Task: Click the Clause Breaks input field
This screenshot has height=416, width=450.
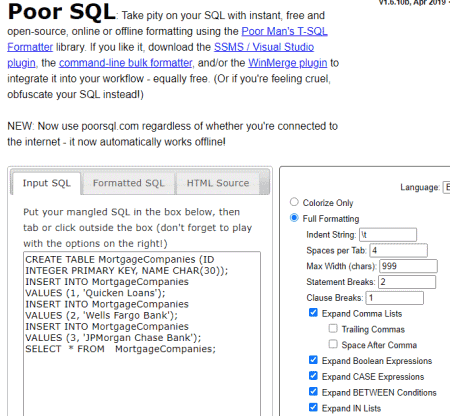Action: click(x=395, y=298)
